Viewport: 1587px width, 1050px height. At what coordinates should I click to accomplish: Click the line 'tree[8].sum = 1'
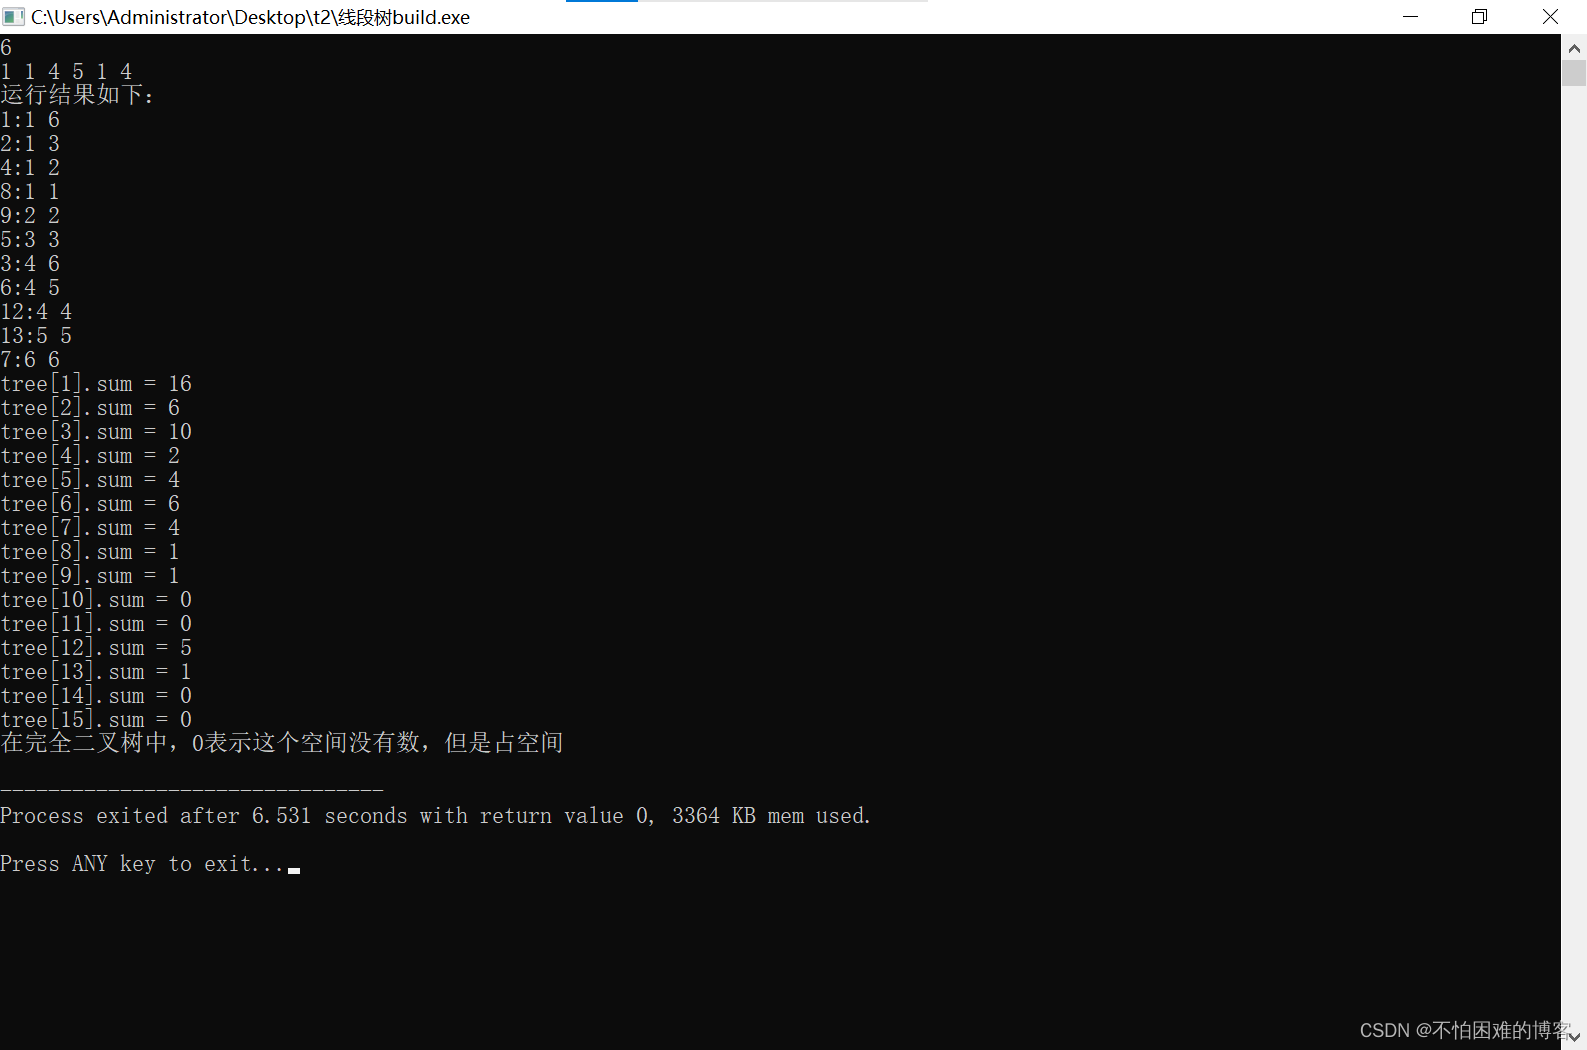point(90,551)
